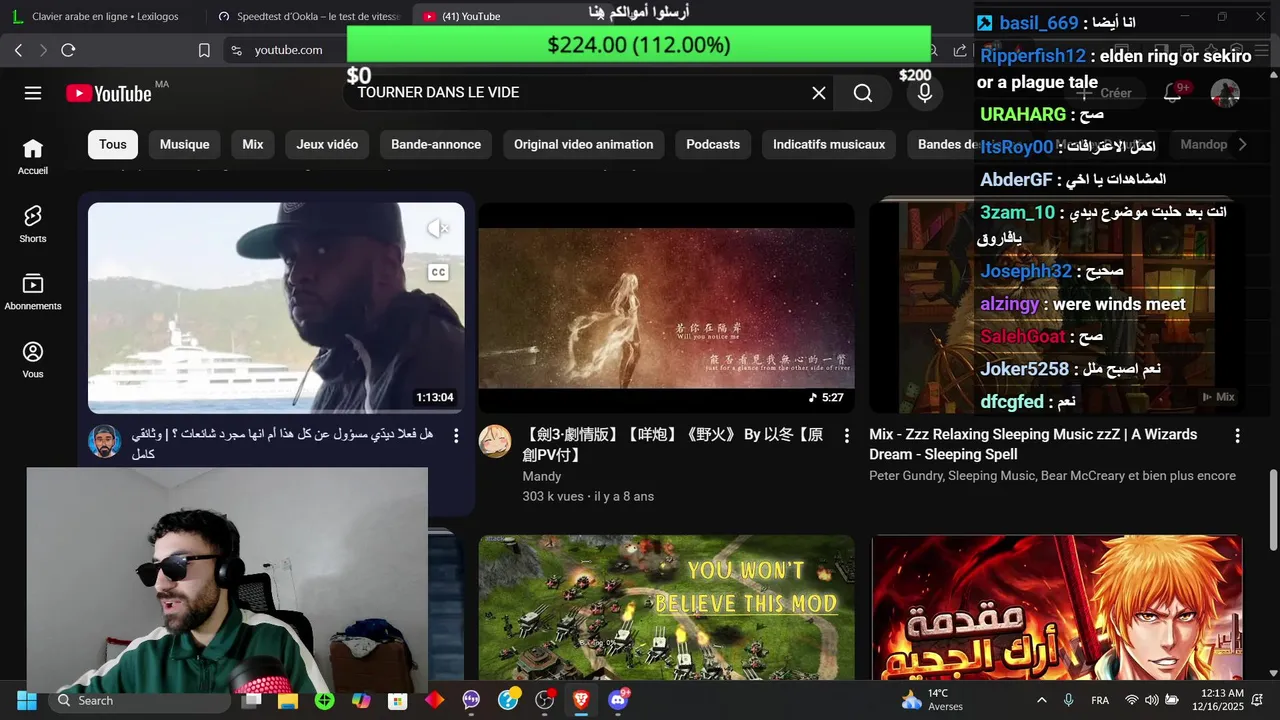Open File Explorer from the taskbar
The width and height of the screenshot is (1280, 720).
[x=288, y=700]
